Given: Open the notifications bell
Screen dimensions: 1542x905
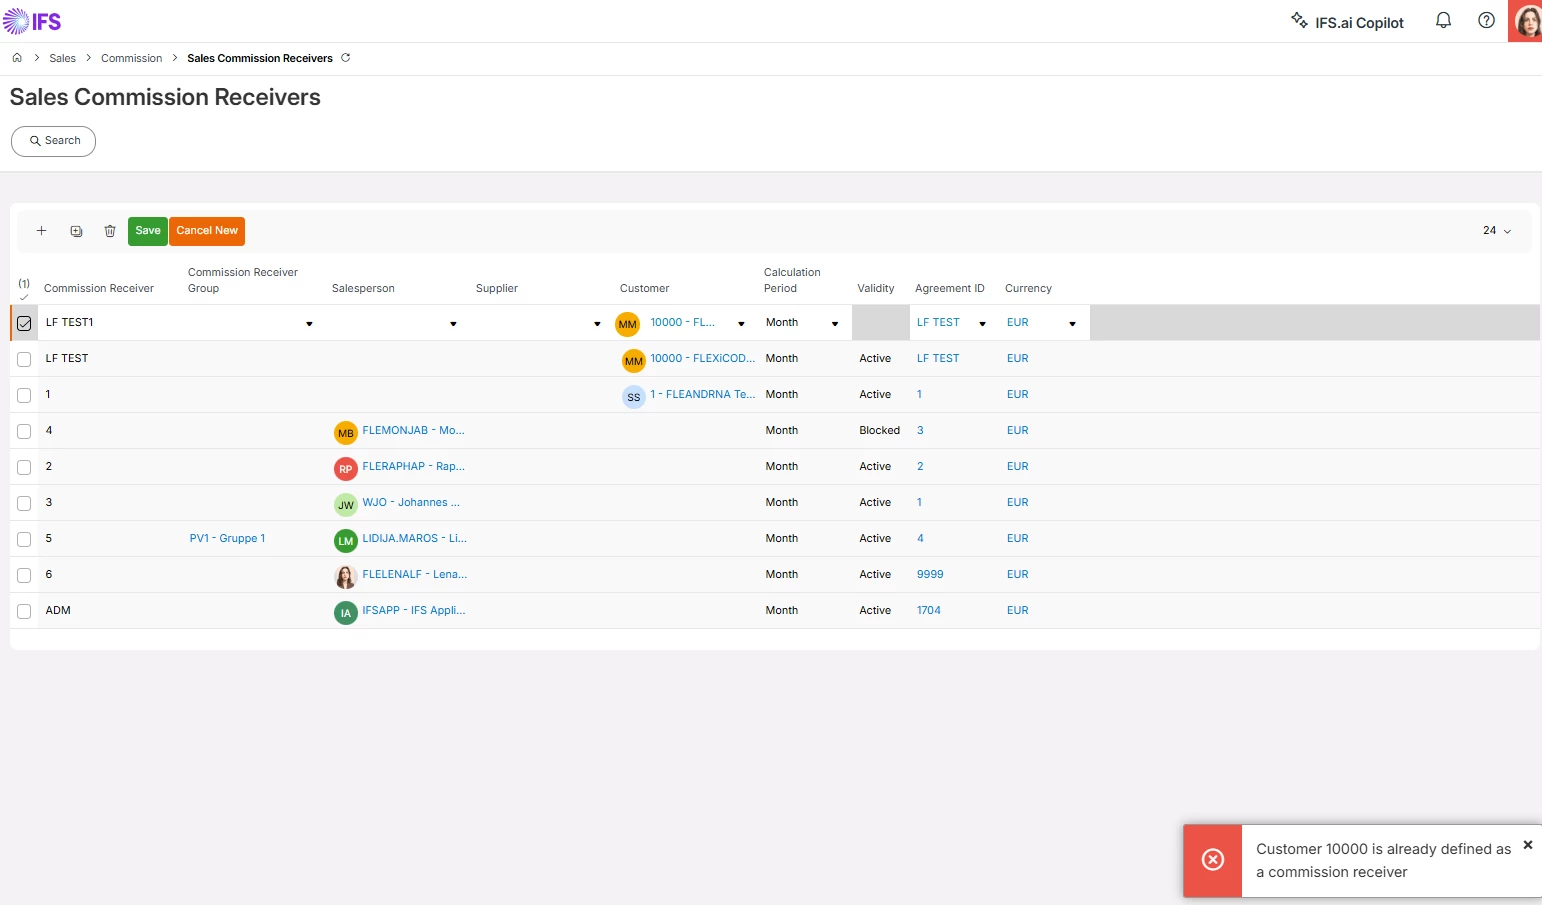Looking at the screenshot, I should click(1443, 20).
